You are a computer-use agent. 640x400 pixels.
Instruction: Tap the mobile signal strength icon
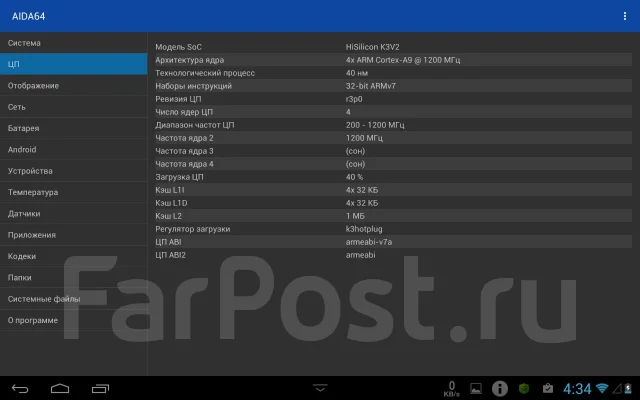coord(617,389)
